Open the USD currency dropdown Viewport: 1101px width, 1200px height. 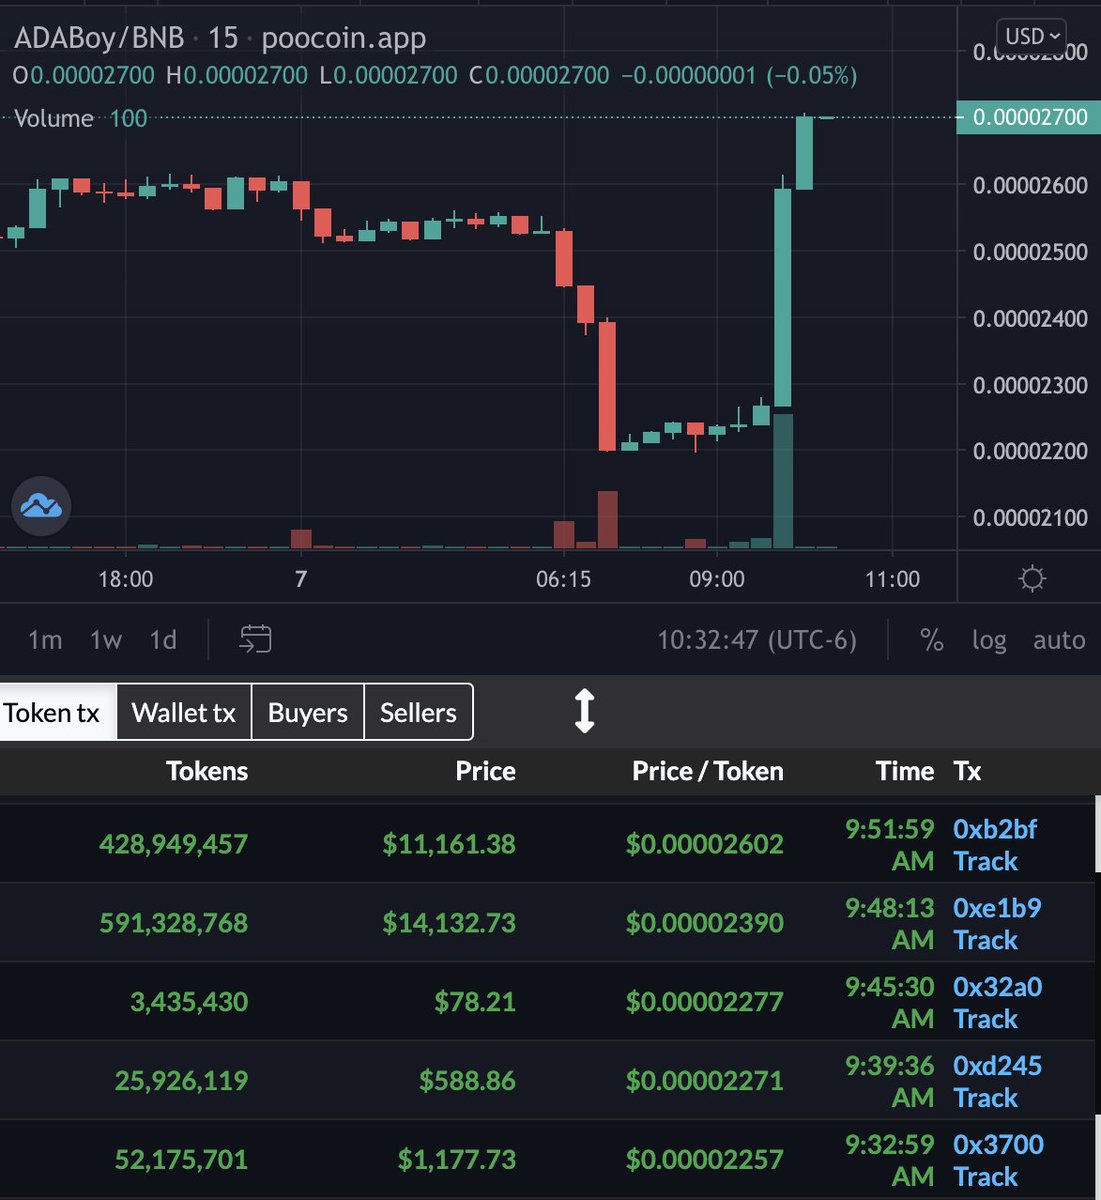(1030, 35)
